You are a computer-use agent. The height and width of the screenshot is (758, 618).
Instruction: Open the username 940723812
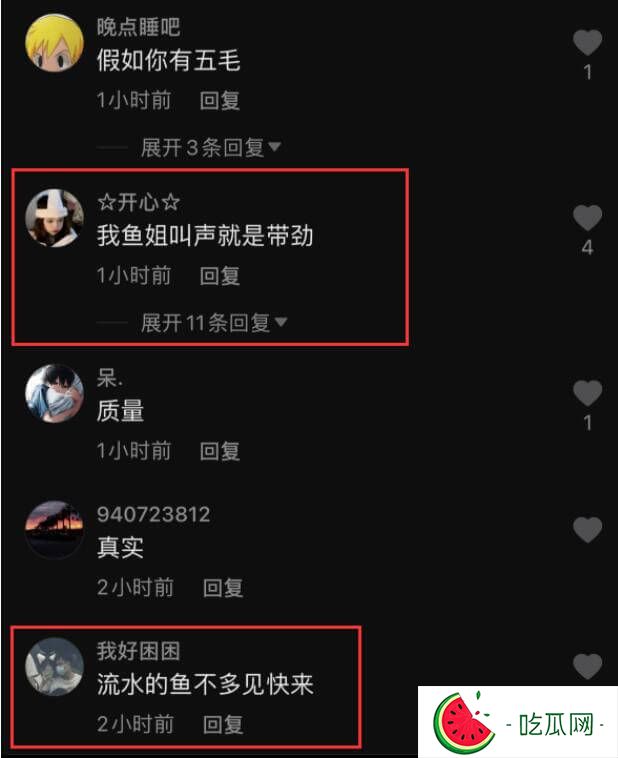click(153, 514)
